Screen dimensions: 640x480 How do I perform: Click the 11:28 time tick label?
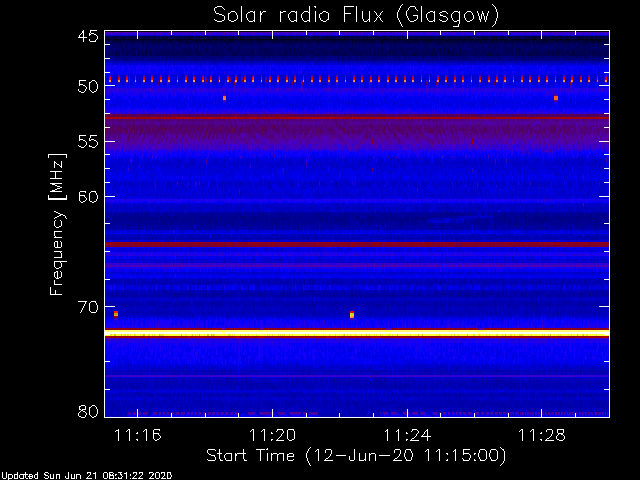coord(542,435)
